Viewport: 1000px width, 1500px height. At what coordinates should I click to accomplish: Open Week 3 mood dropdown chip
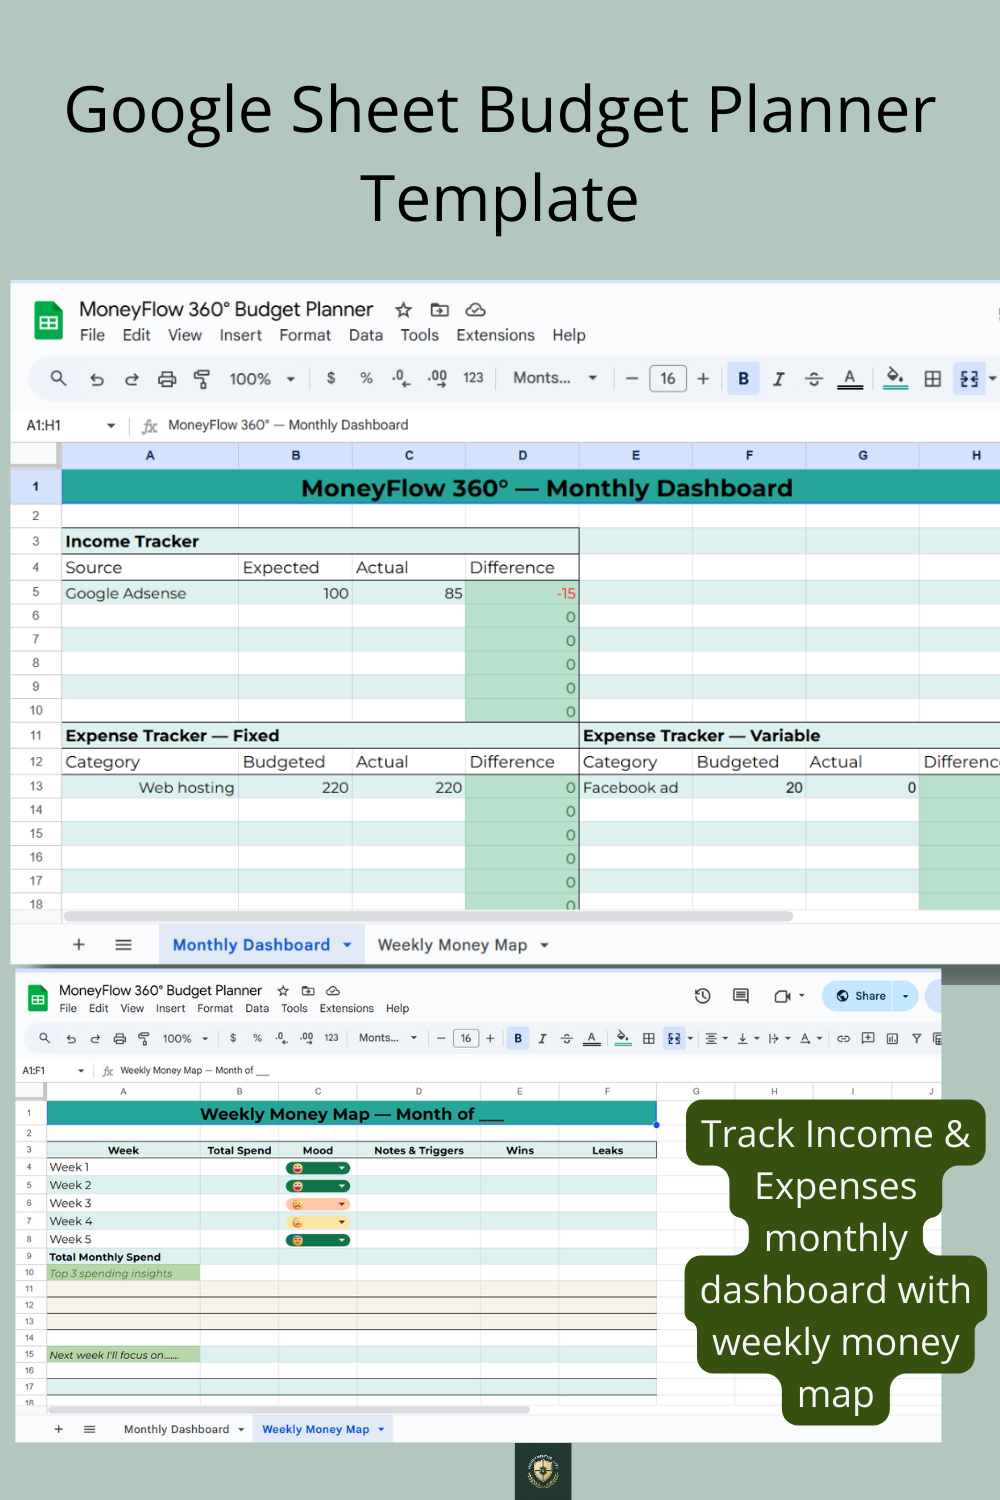[x=318, y=1204]
